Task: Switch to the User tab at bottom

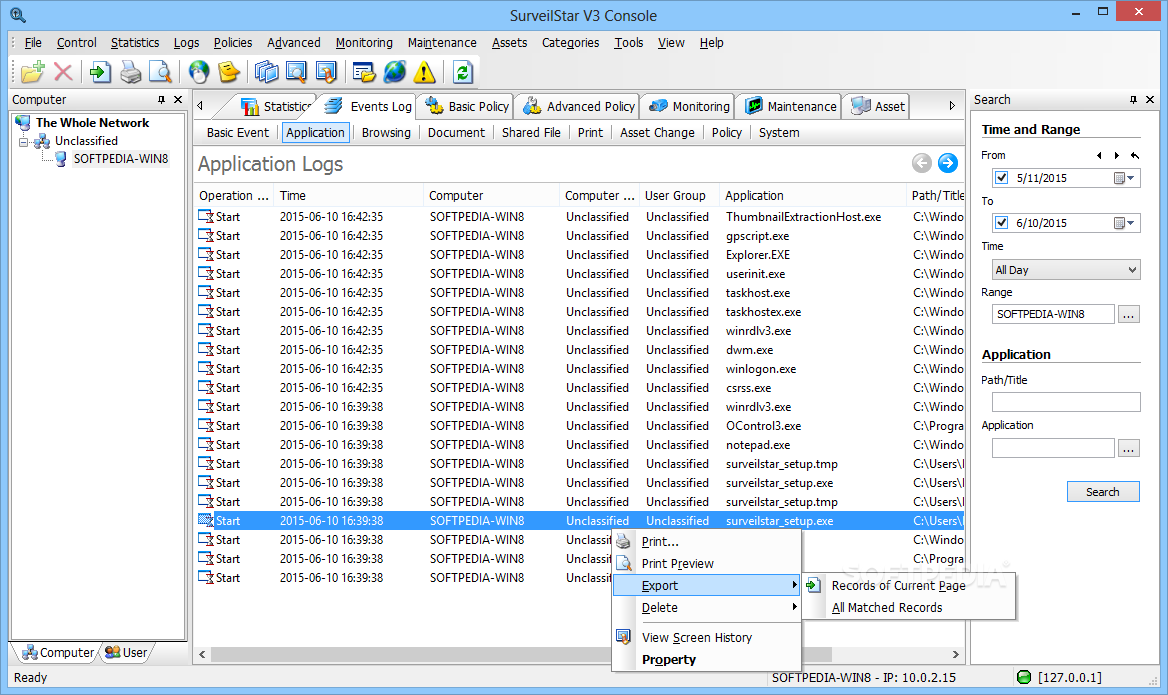Action: (127, 653)
